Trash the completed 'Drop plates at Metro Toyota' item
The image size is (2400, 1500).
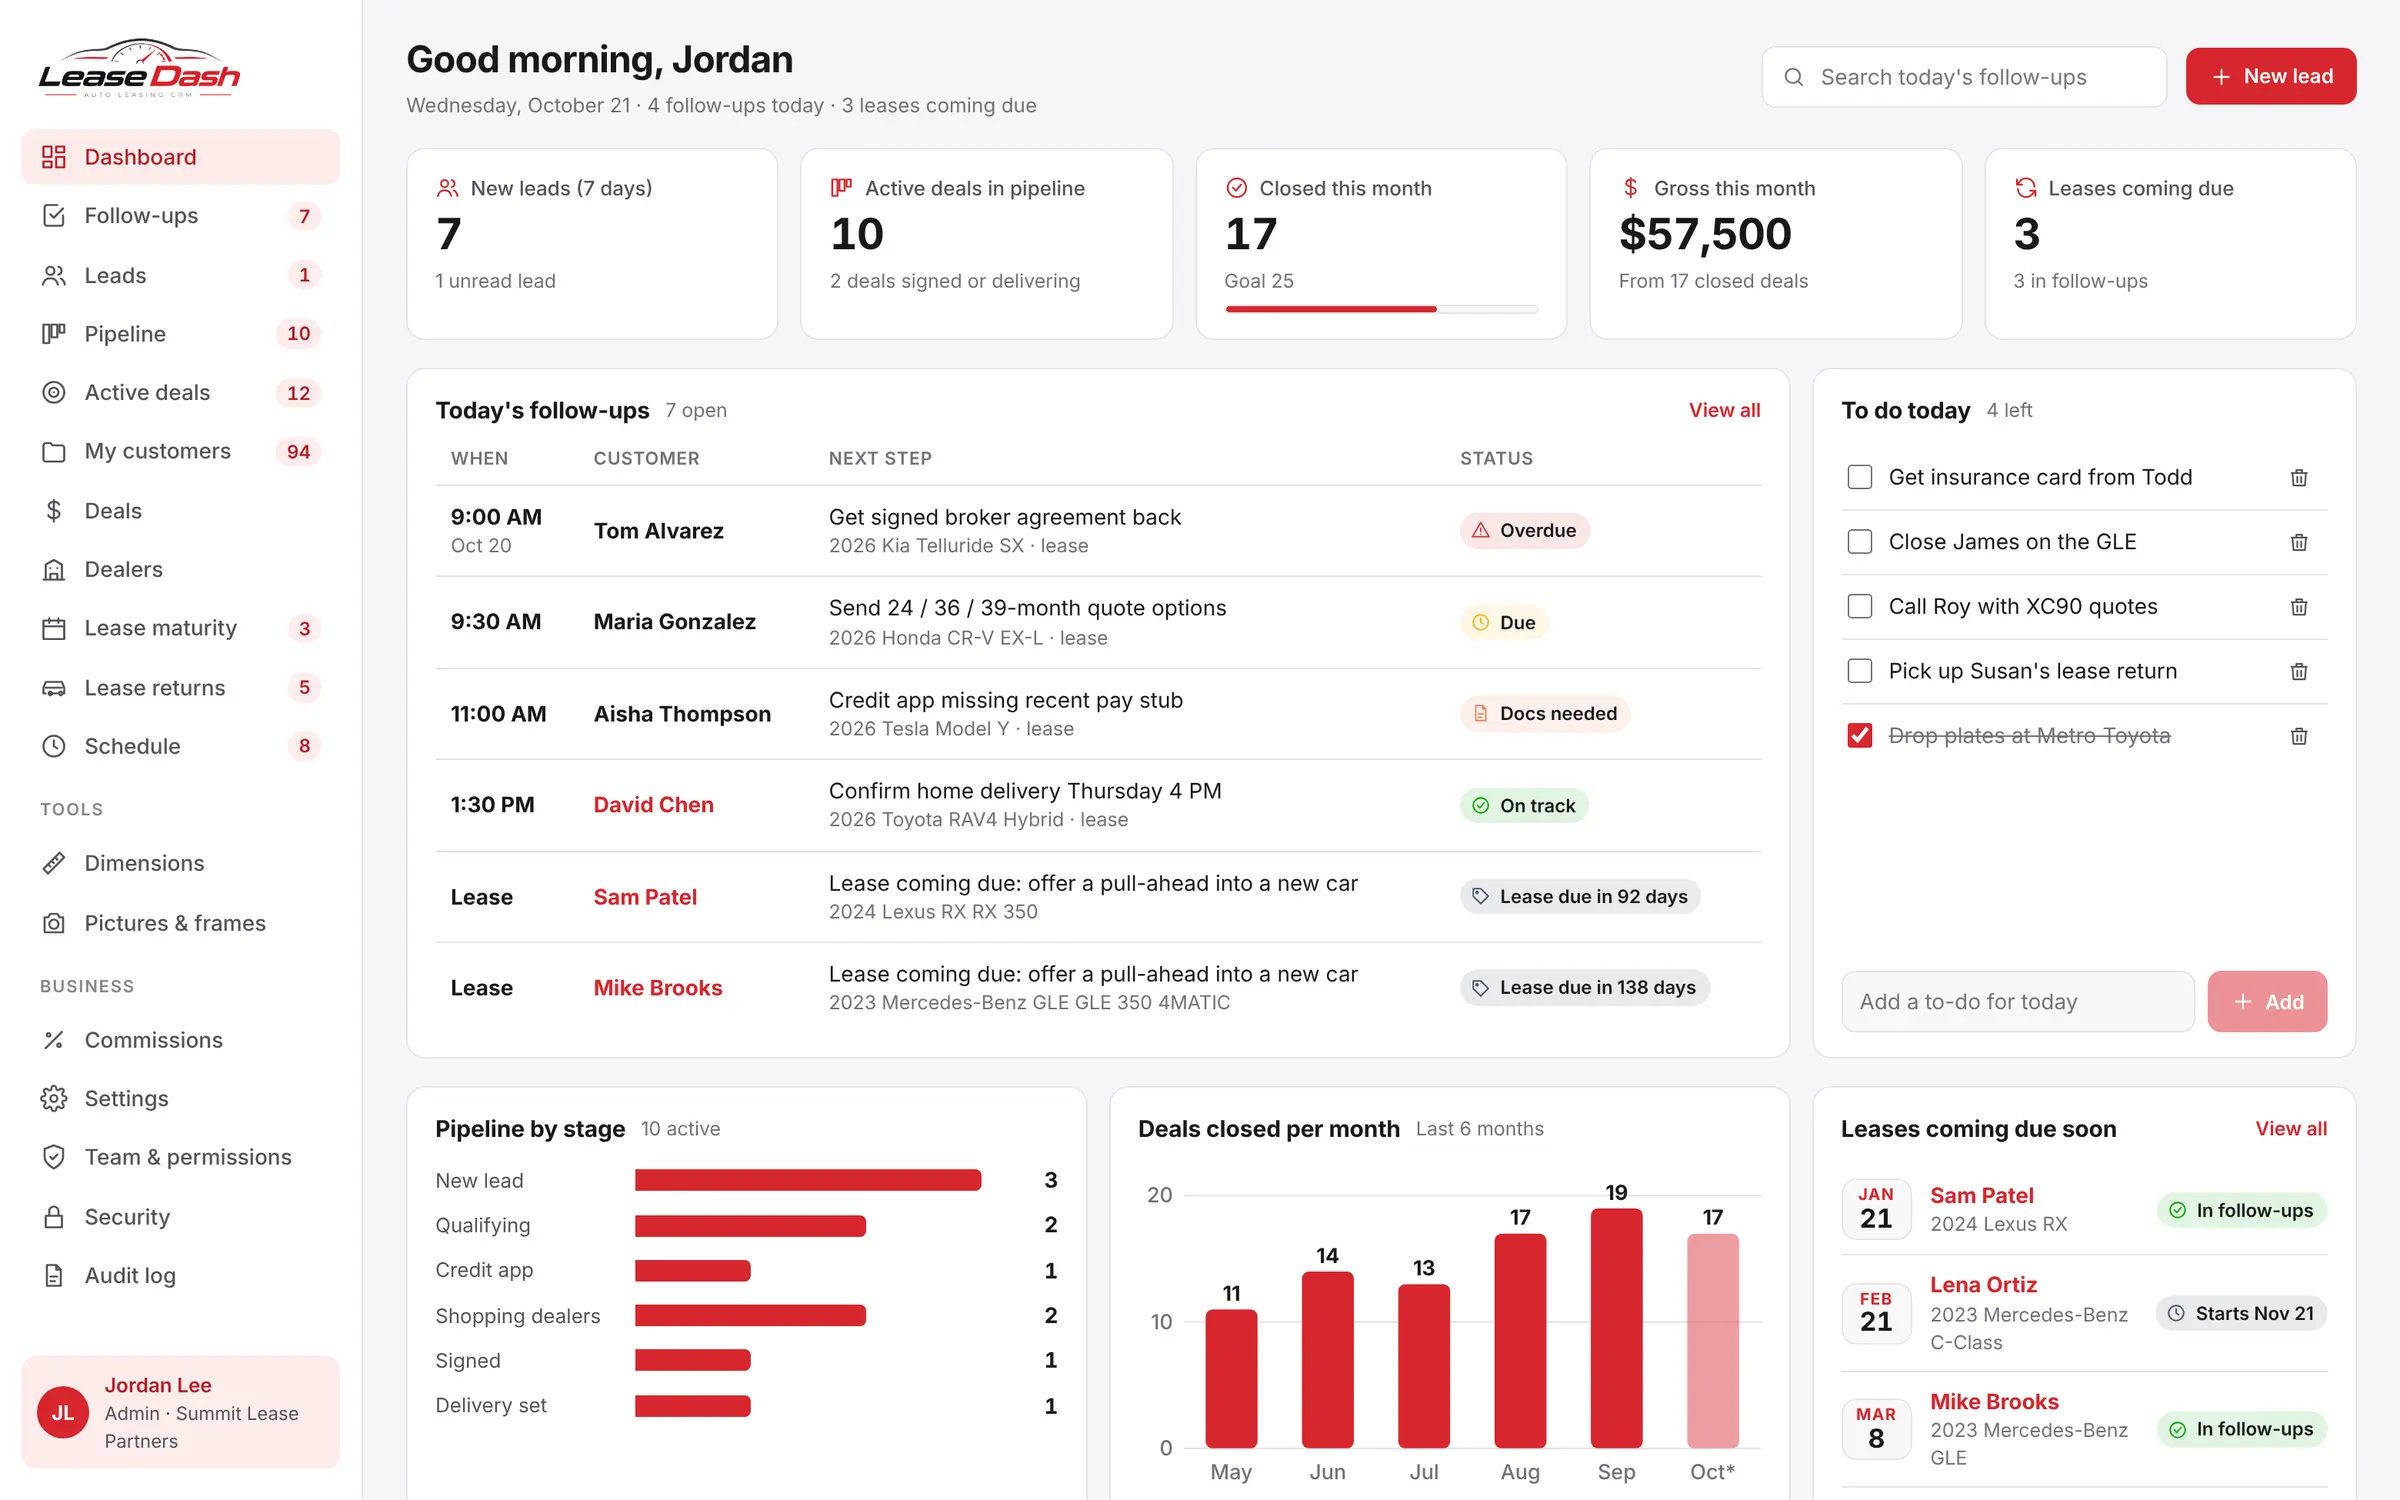(x=2298, y=736)
